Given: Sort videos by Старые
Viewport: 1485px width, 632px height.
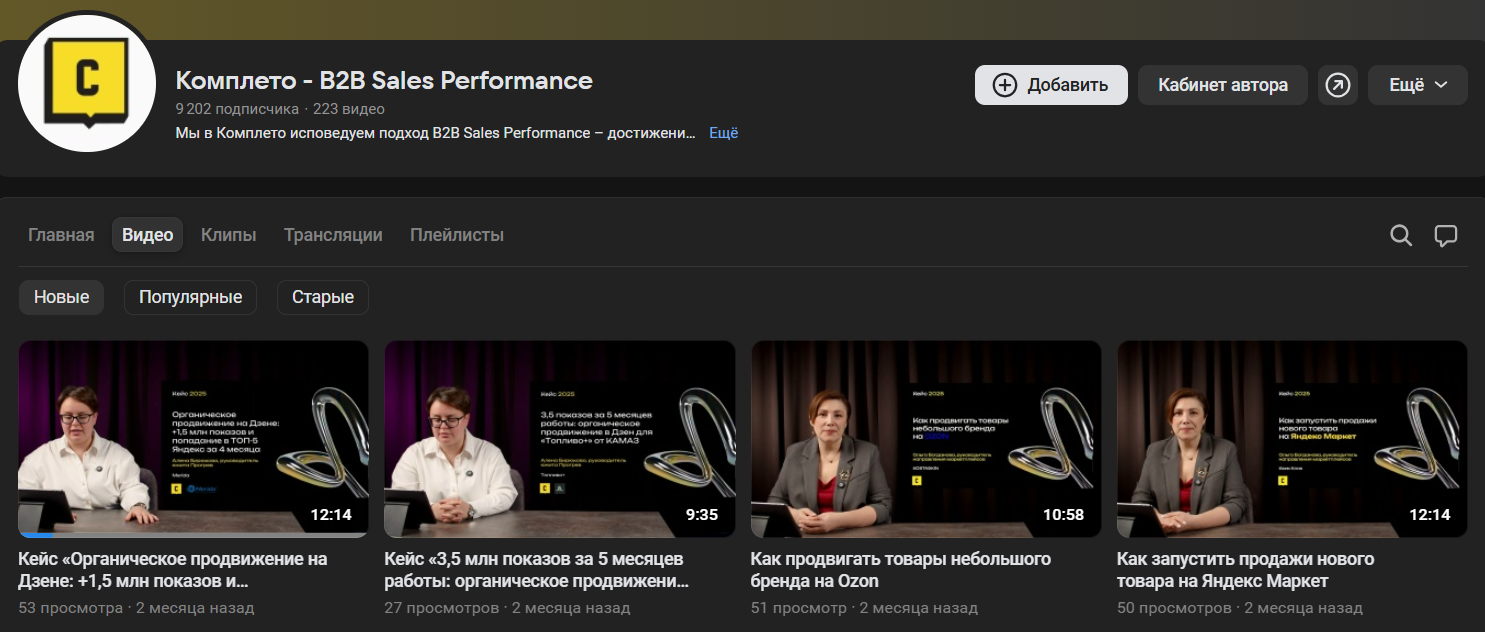Looking at the screenshot, I should click(322, 297).
